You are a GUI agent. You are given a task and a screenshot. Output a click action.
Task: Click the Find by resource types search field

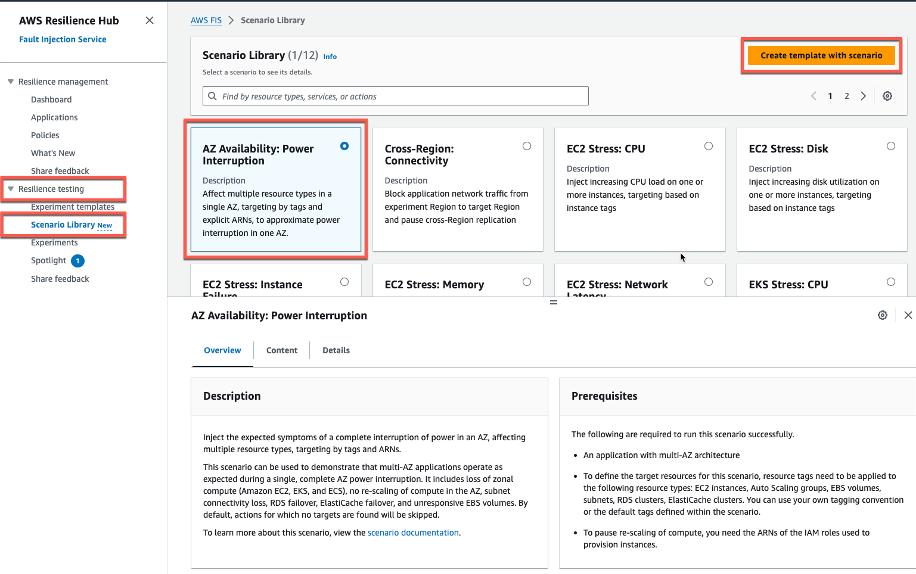395,96
